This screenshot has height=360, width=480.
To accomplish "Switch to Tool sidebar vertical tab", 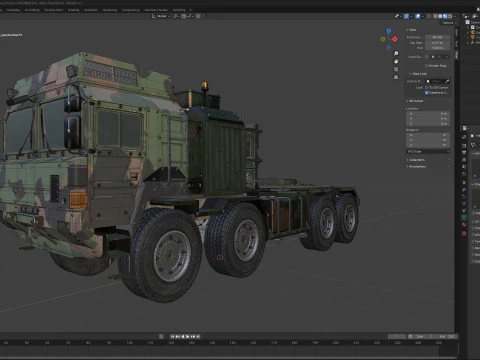I will (x=457, y=43).
